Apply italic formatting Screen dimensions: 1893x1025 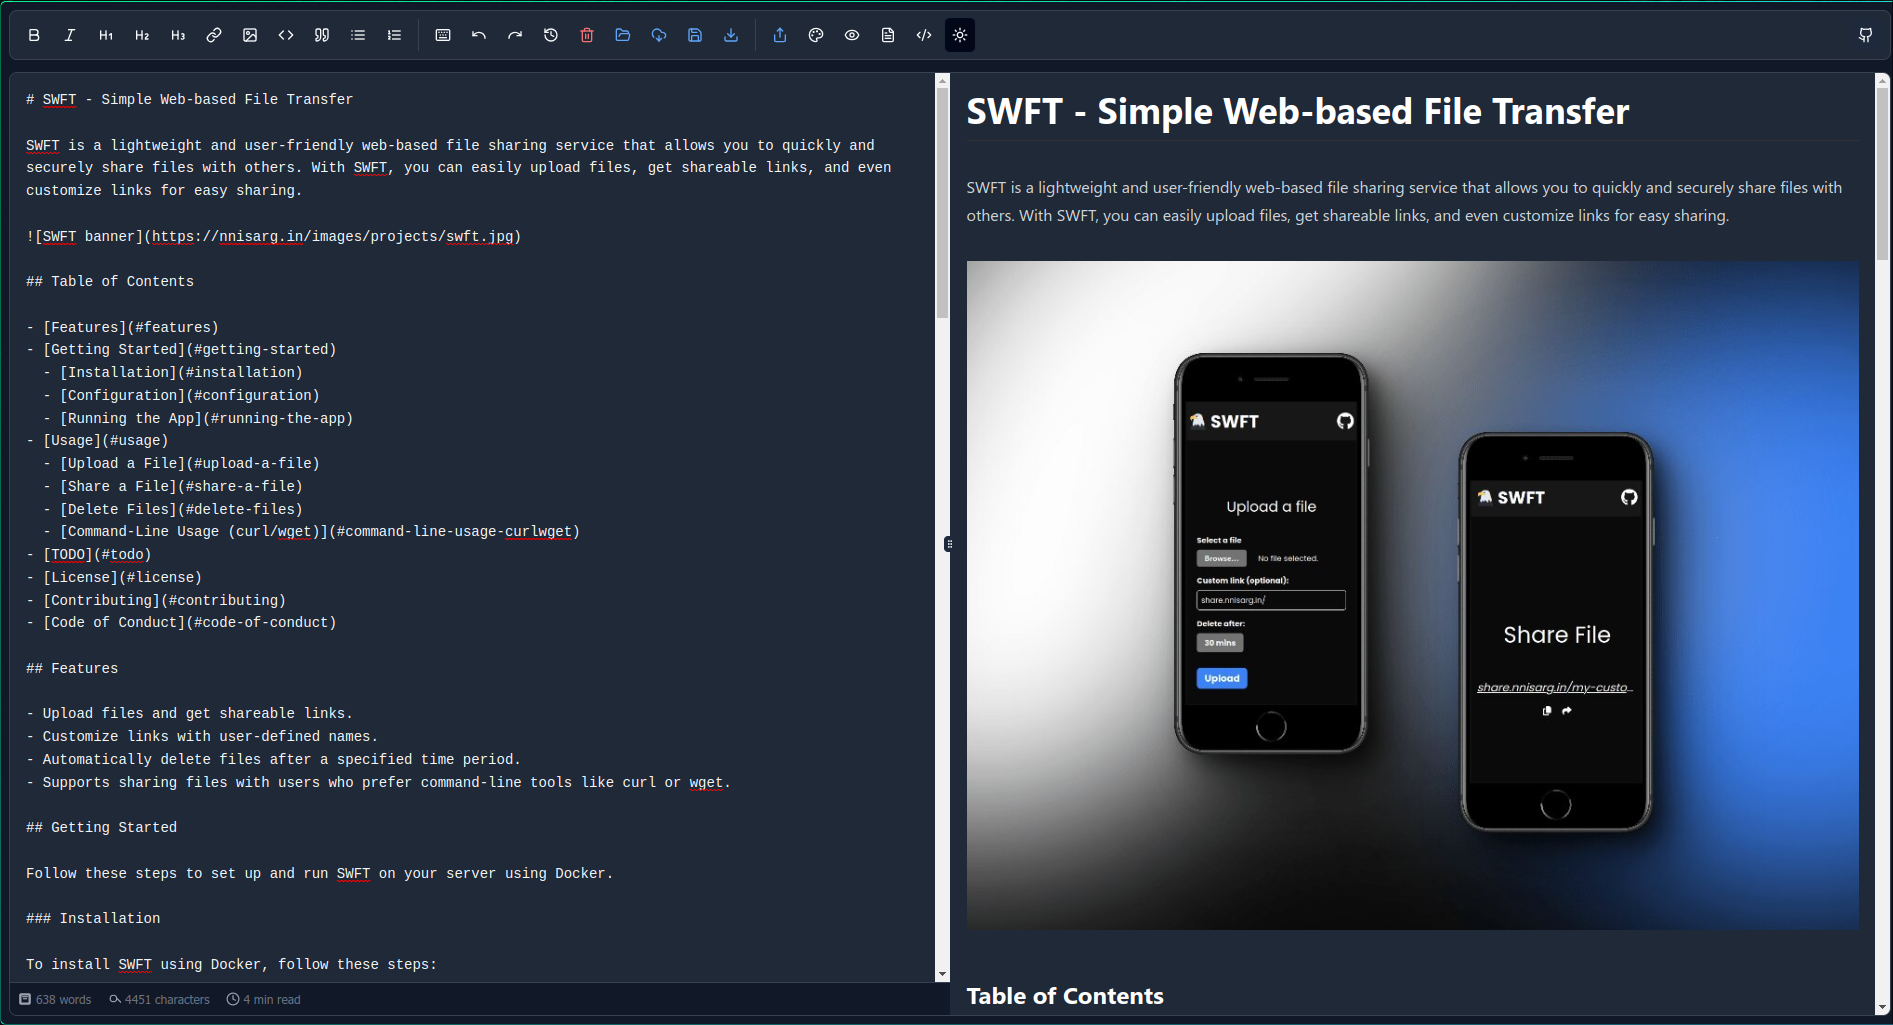(70, 35)
